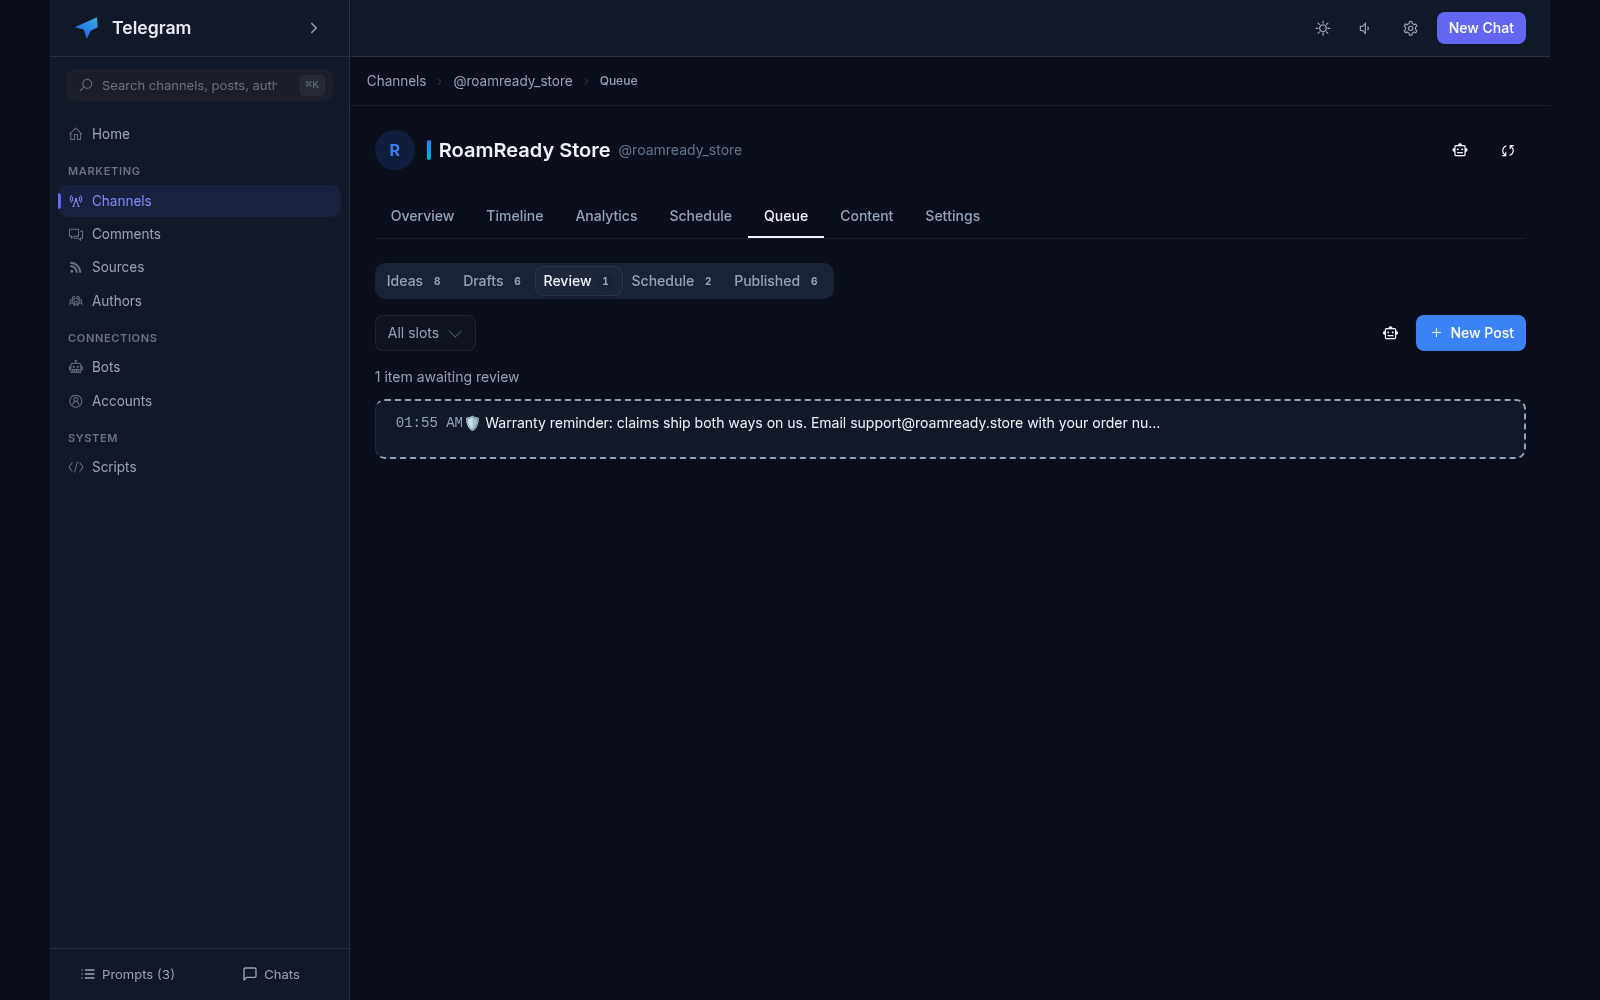Viewport: 1600px width, 1000px height.
Task: Open Accounts in the sidebar
Action: (199, 401)
